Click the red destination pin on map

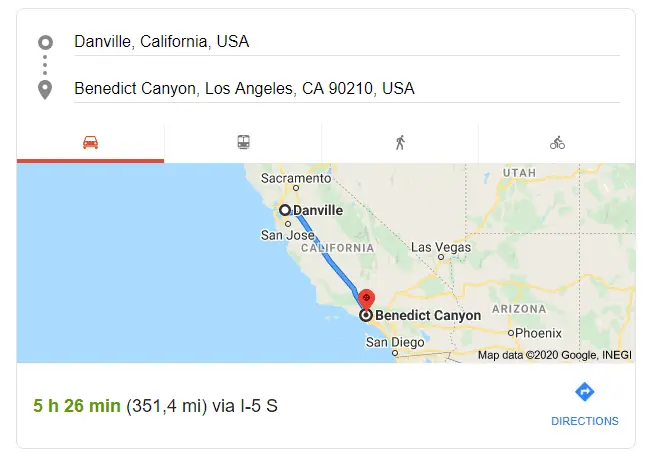[366, 298]
